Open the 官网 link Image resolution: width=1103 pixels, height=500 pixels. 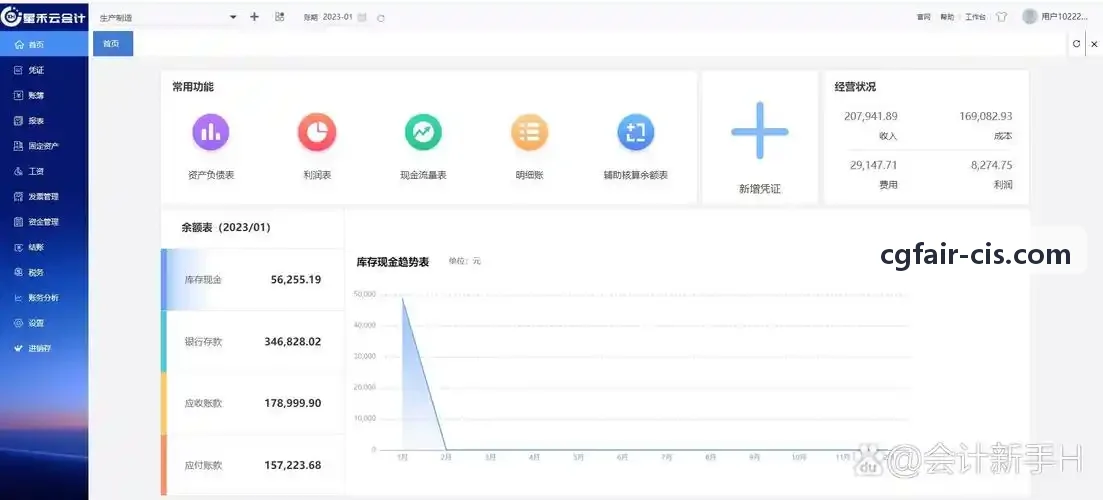click(924, 18)
